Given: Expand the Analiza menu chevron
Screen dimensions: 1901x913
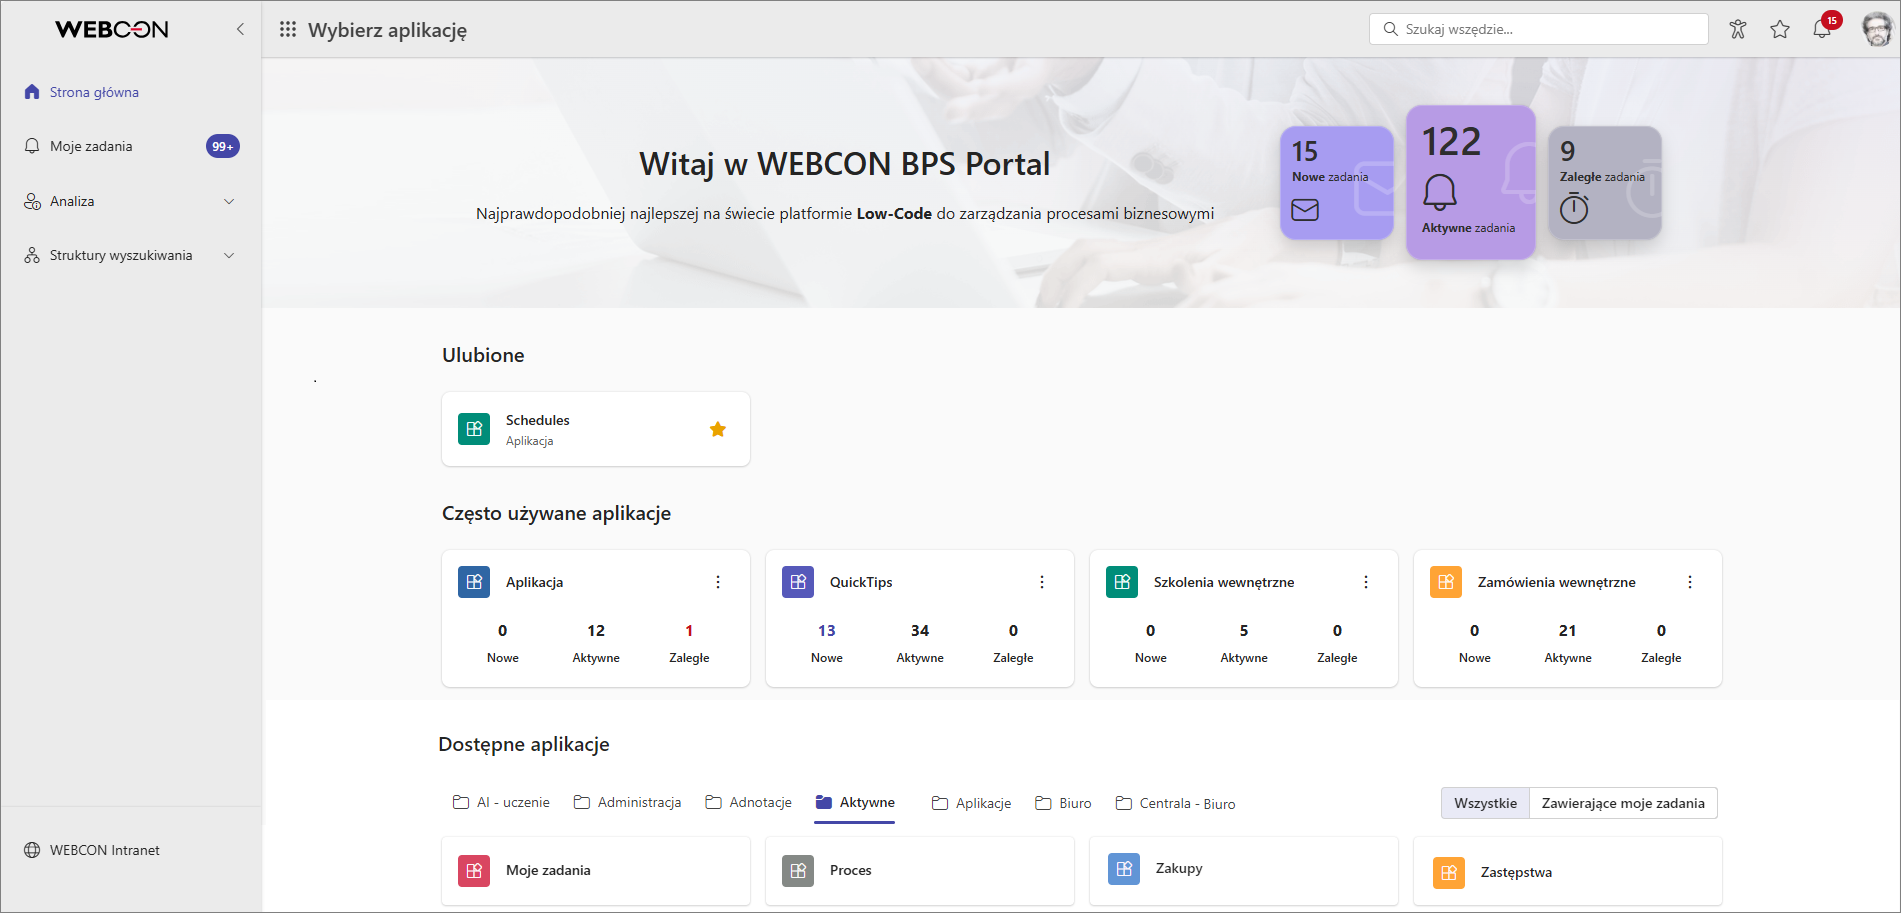Looking at the screenshot, I should pyautogui.click(x=229, y=201).
